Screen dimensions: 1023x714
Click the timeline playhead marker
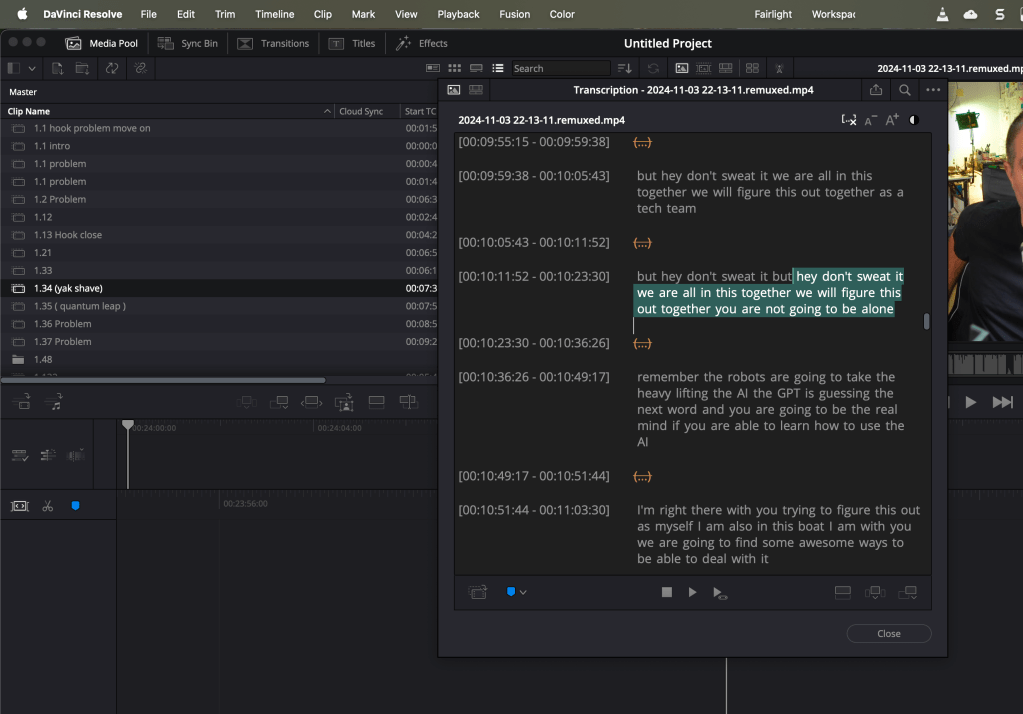click(x=128, y=425)
